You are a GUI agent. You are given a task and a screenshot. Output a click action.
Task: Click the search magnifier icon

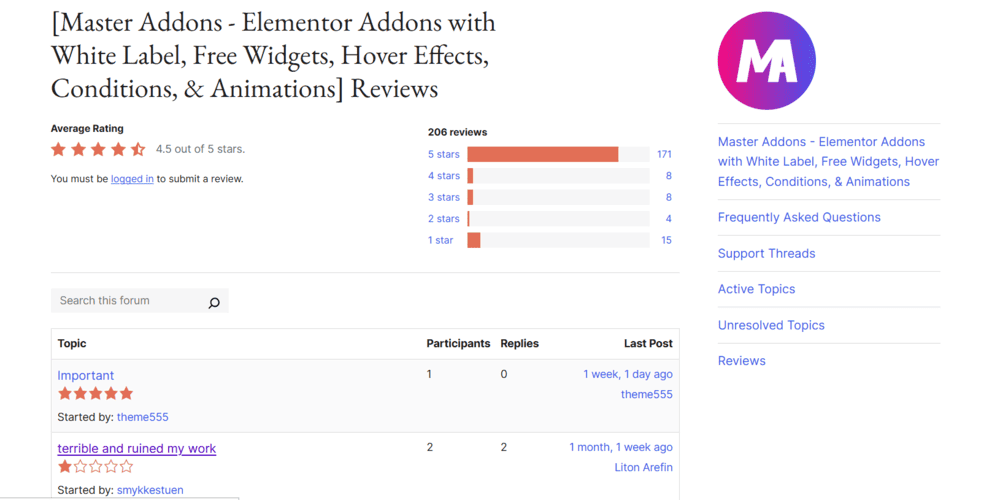(x=213, y=302)
